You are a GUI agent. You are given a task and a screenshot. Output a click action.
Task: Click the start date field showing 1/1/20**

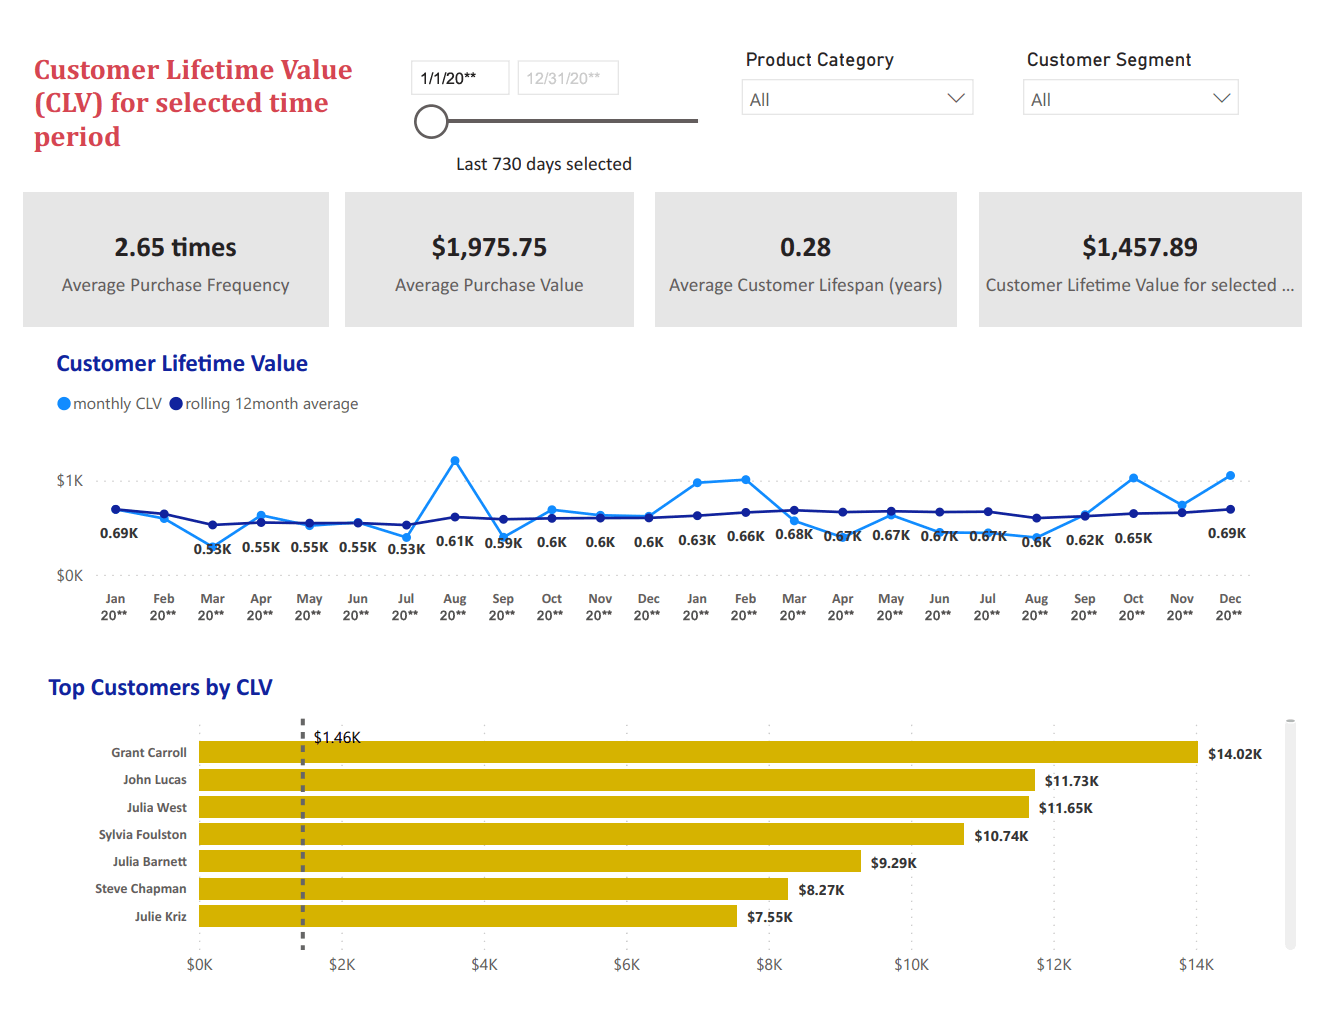(460, 76)
